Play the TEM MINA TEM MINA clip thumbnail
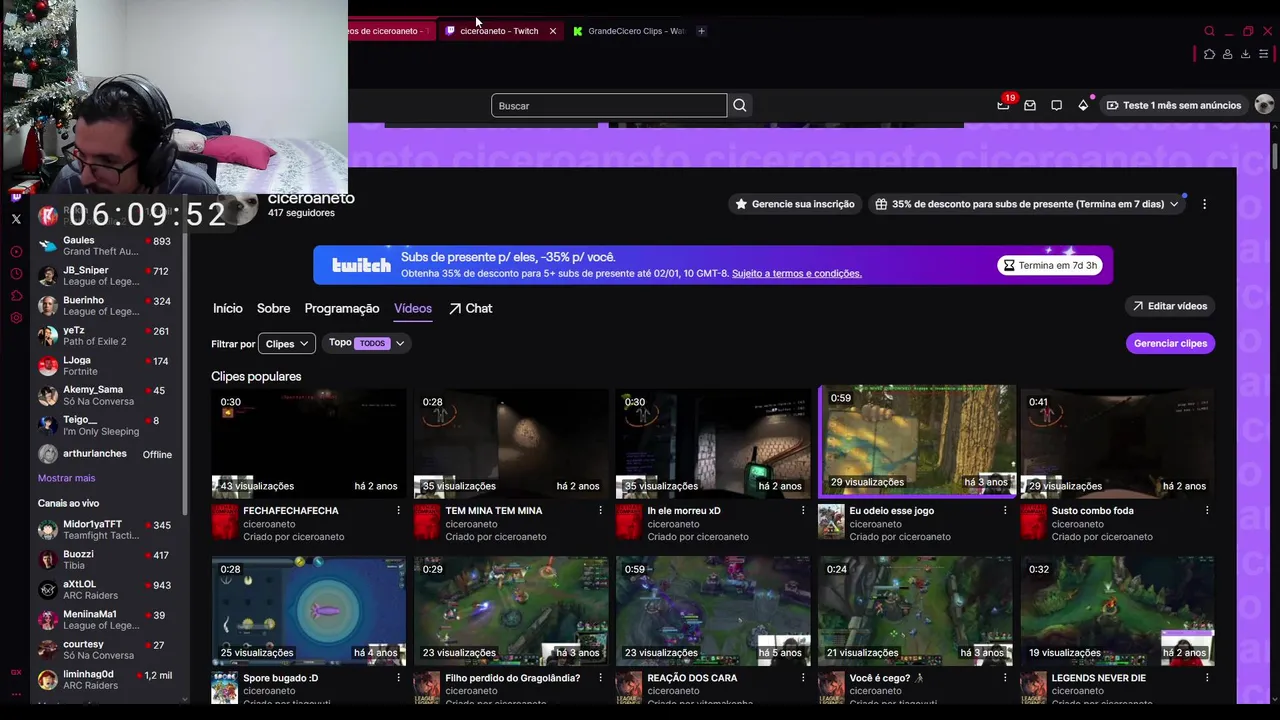The height and width of the screenshot is (720, 1280). coord(511,443)
